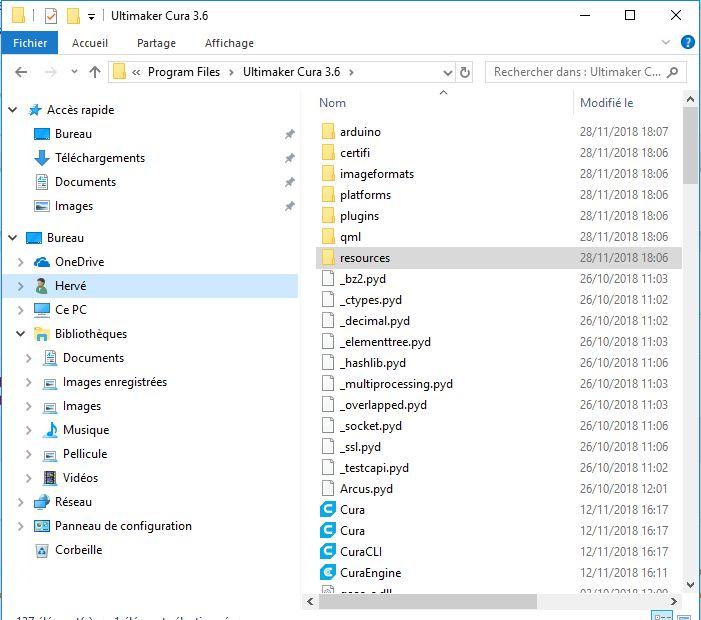Navigate to Program Files breadcrumb
The height and width of the screenshot is (620, 701).
pyautogui.click(x=184, y=72)
